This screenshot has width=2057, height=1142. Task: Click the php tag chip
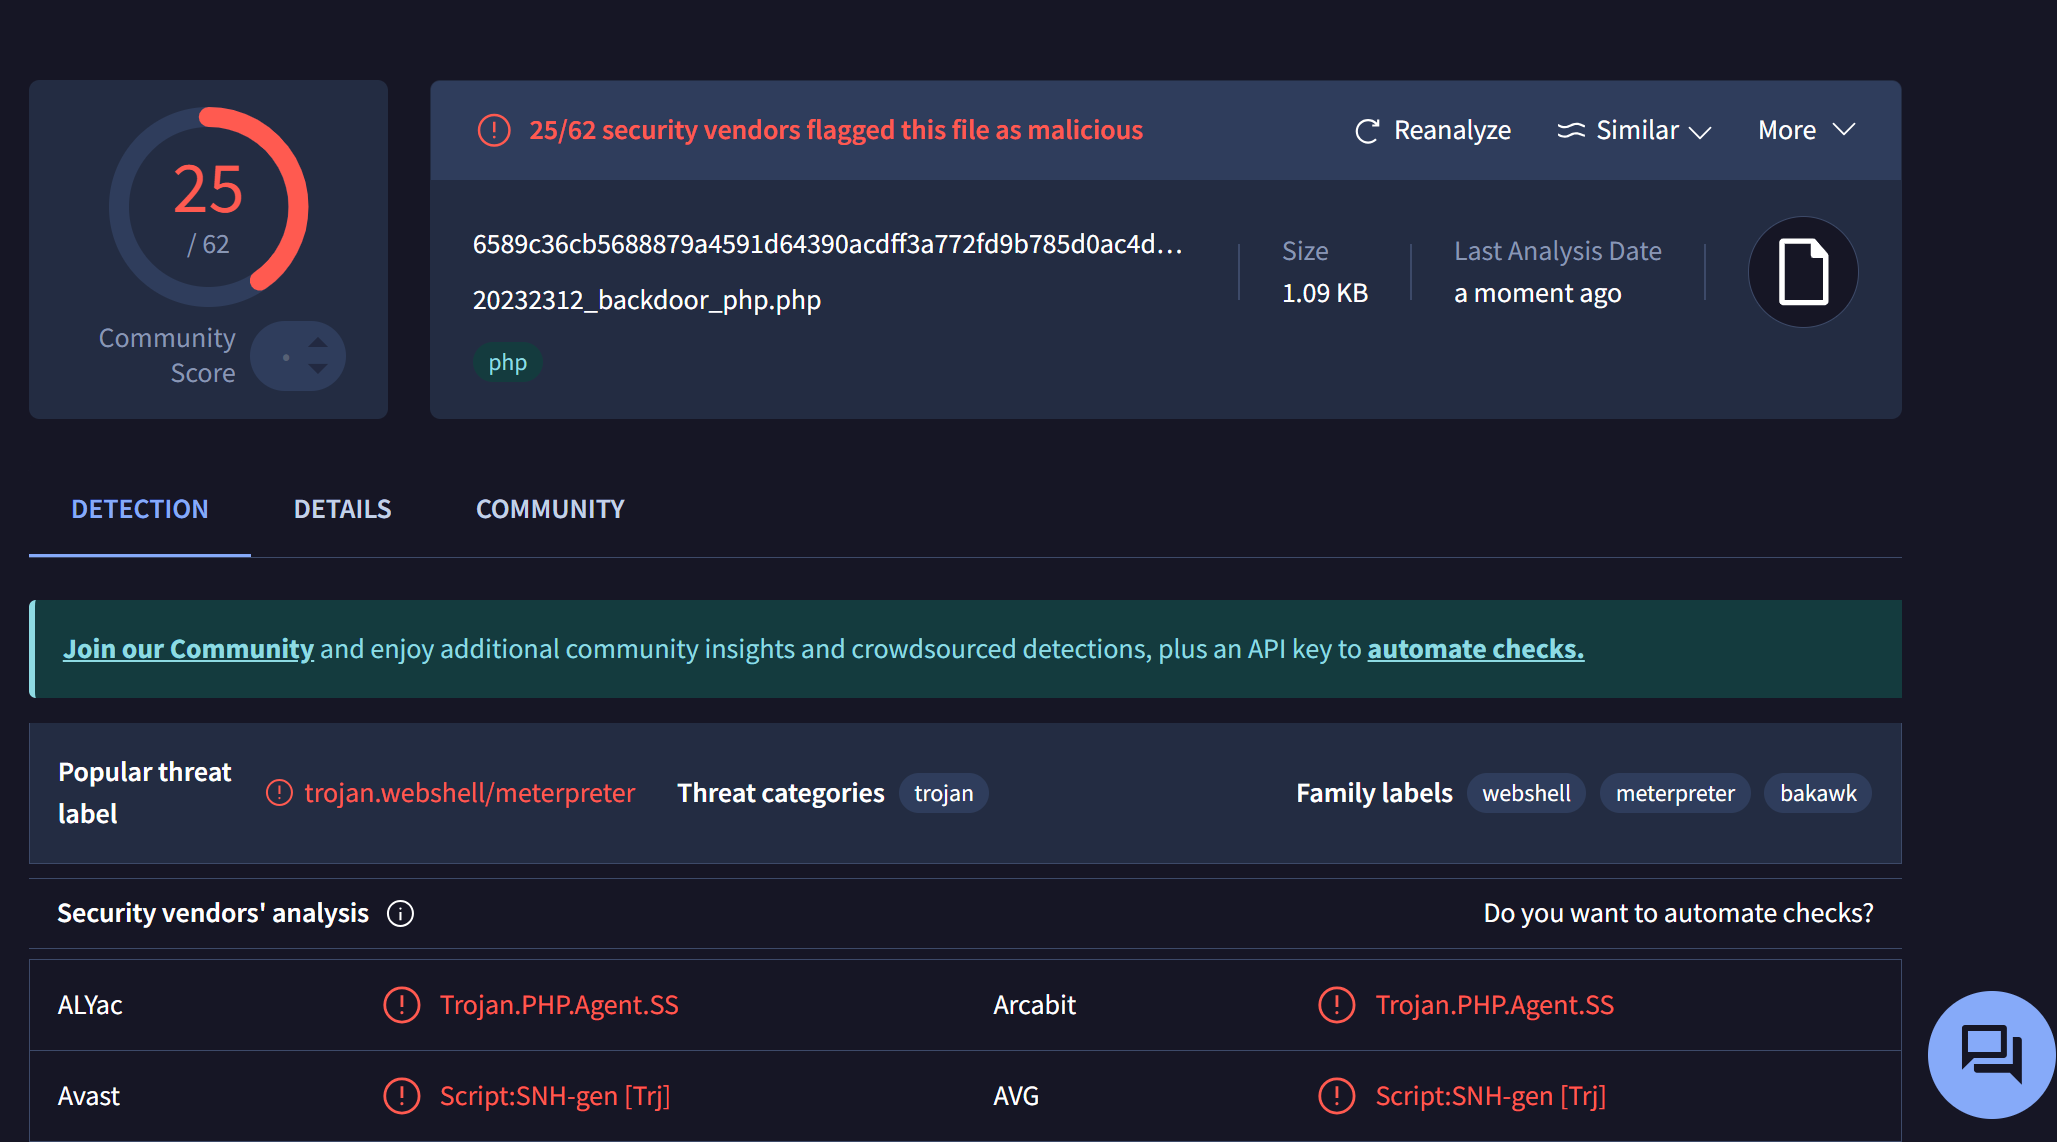[x=507, y=363]
